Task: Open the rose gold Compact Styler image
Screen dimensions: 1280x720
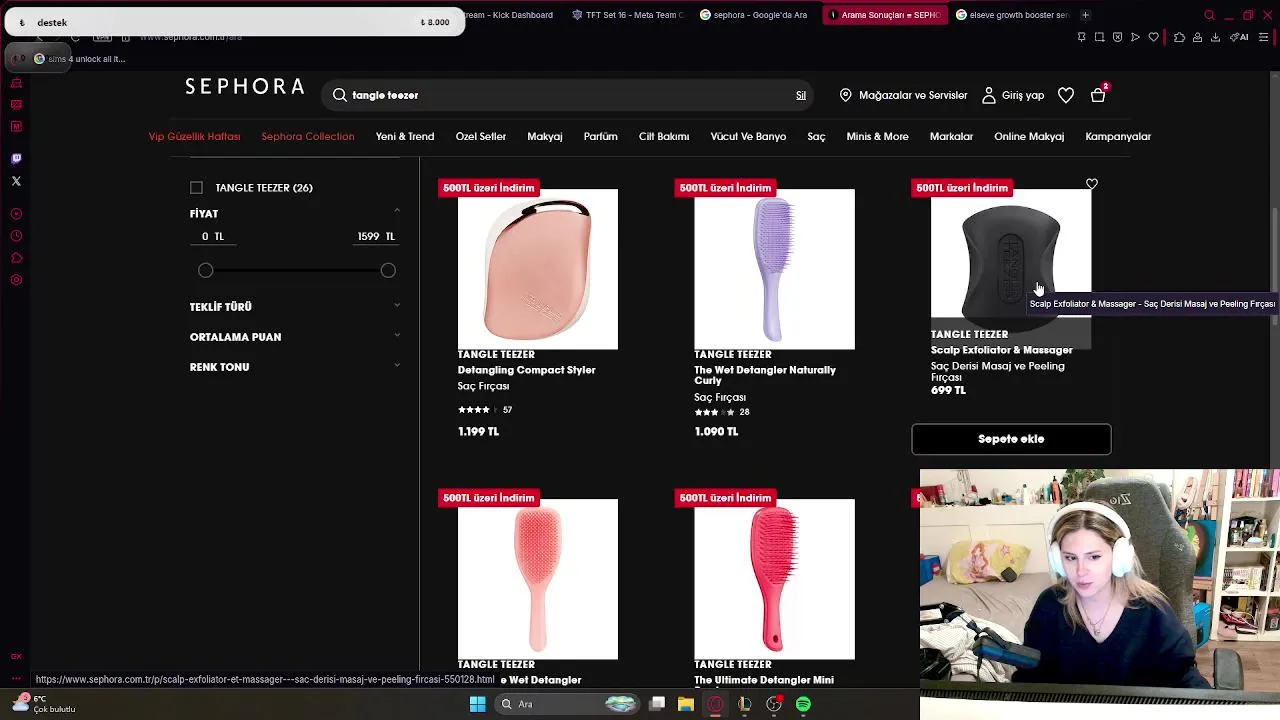Action: (538, 269)
